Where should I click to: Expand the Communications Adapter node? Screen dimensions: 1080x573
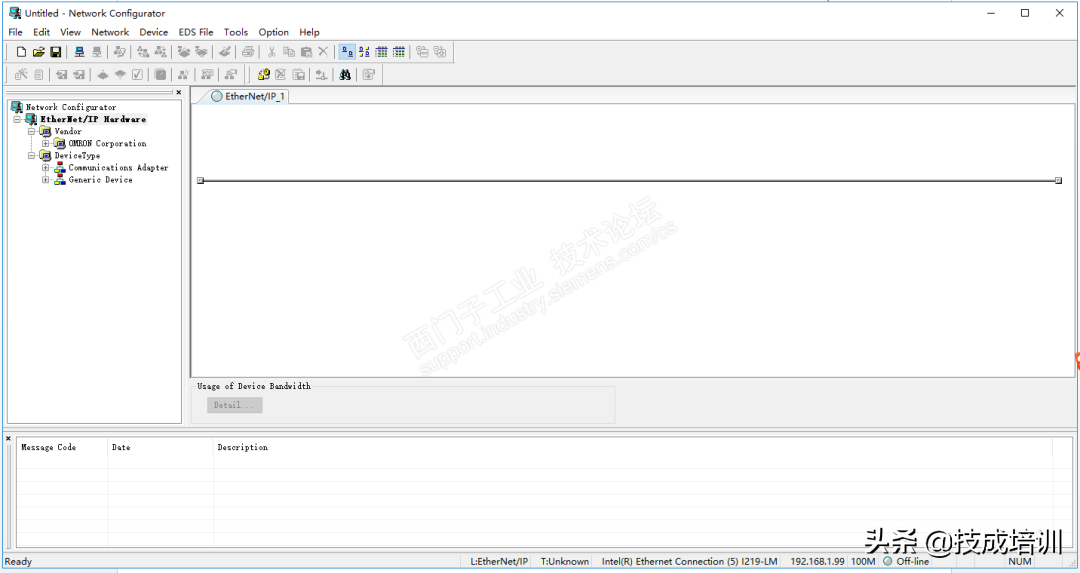[45, 167]
